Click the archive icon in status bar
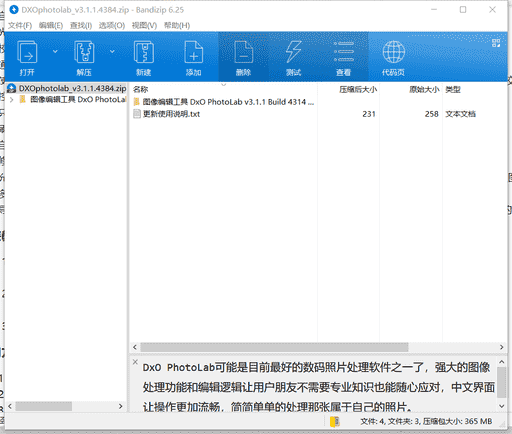 click(x=335, y=422)
